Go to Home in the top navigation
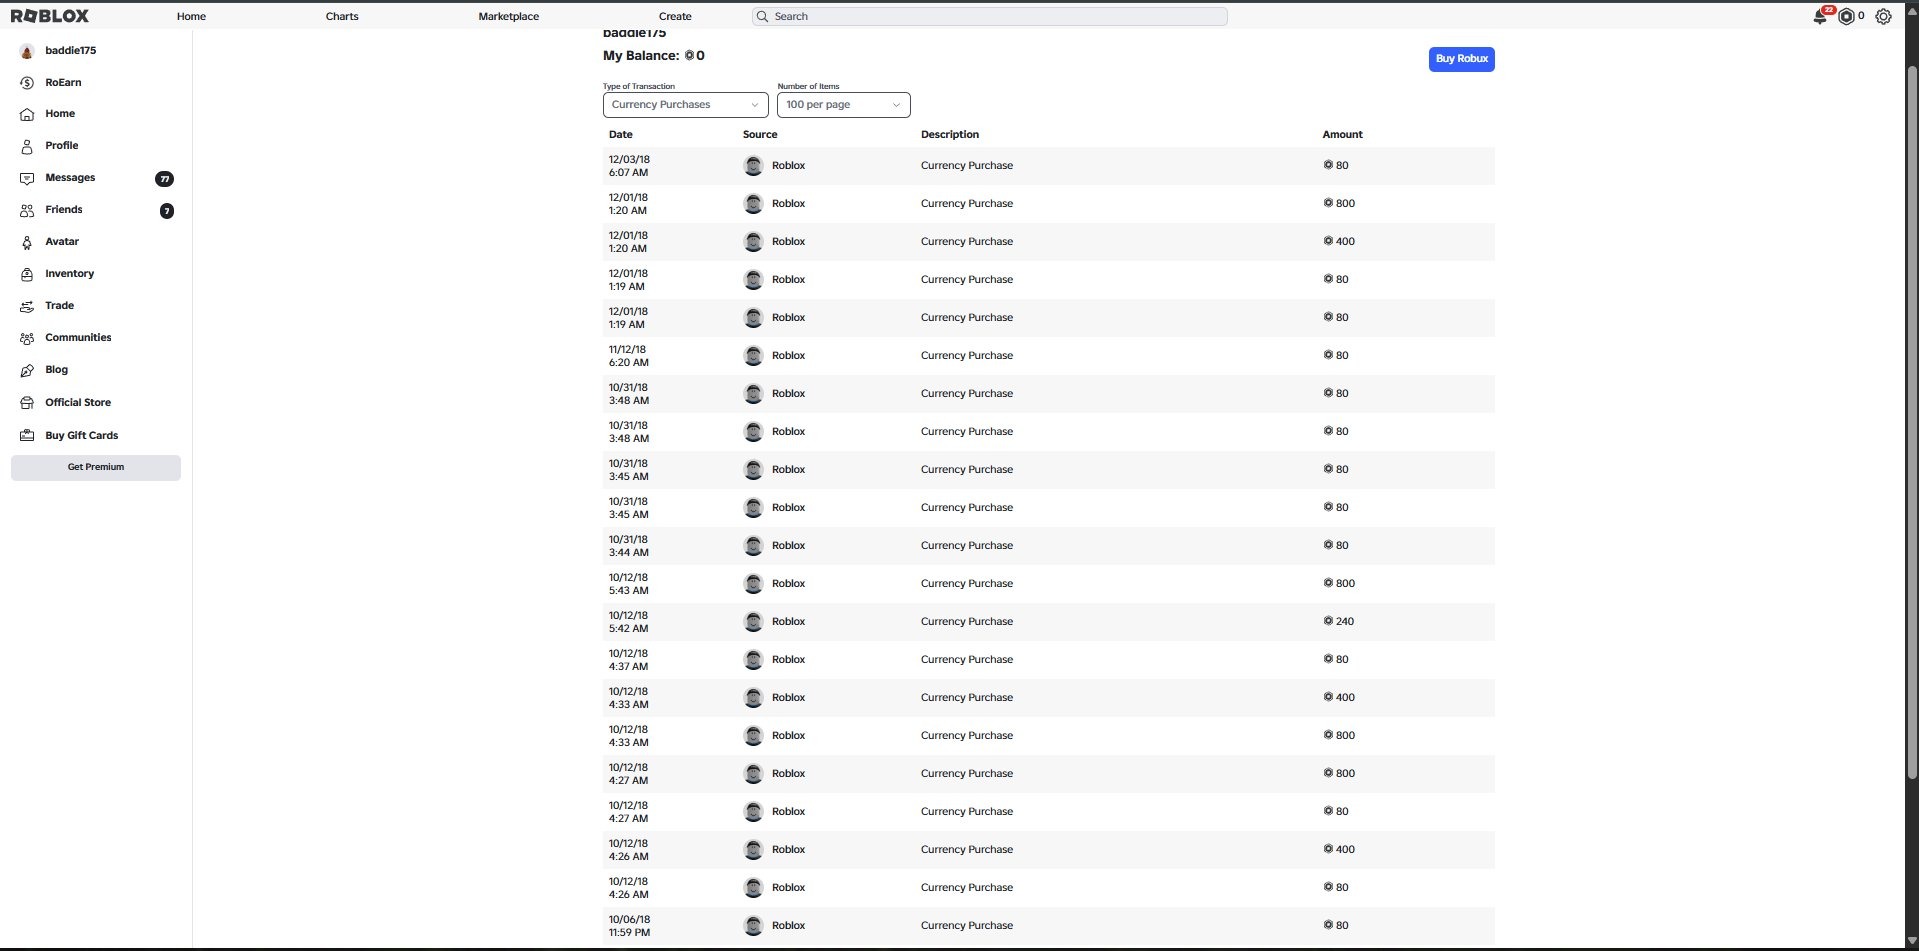Image resolution: width=1919 pixels, height=951 pixels. click(191, 16)
